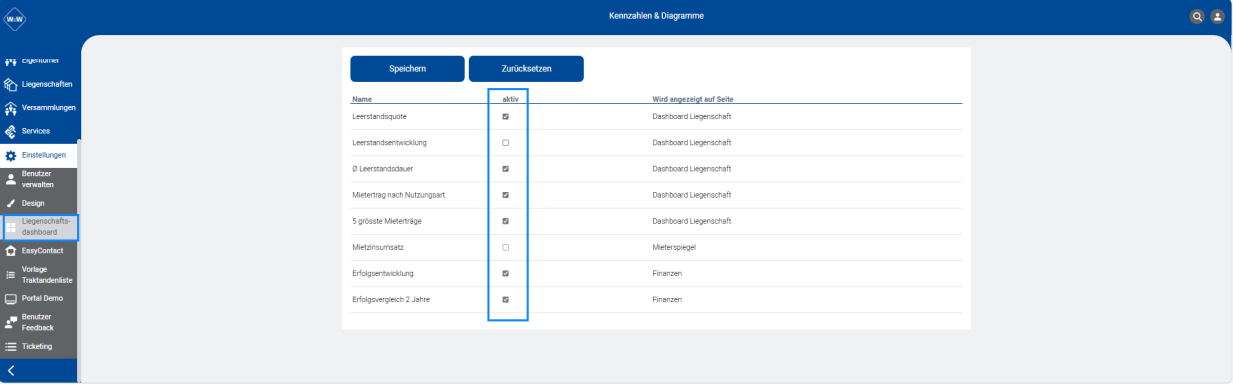The image size is (1233, 384).
Task: Select the Ø Leerstandsdauer row name
Action: pos(382,169)
